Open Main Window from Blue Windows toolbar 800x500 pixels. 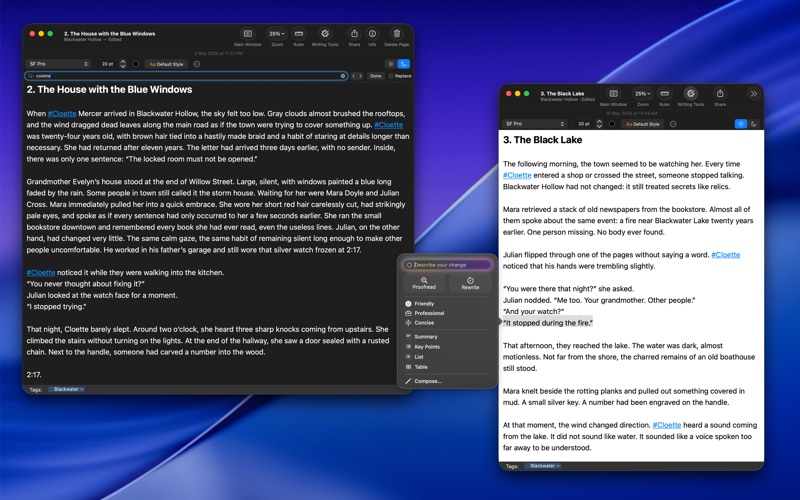(247, 34)
